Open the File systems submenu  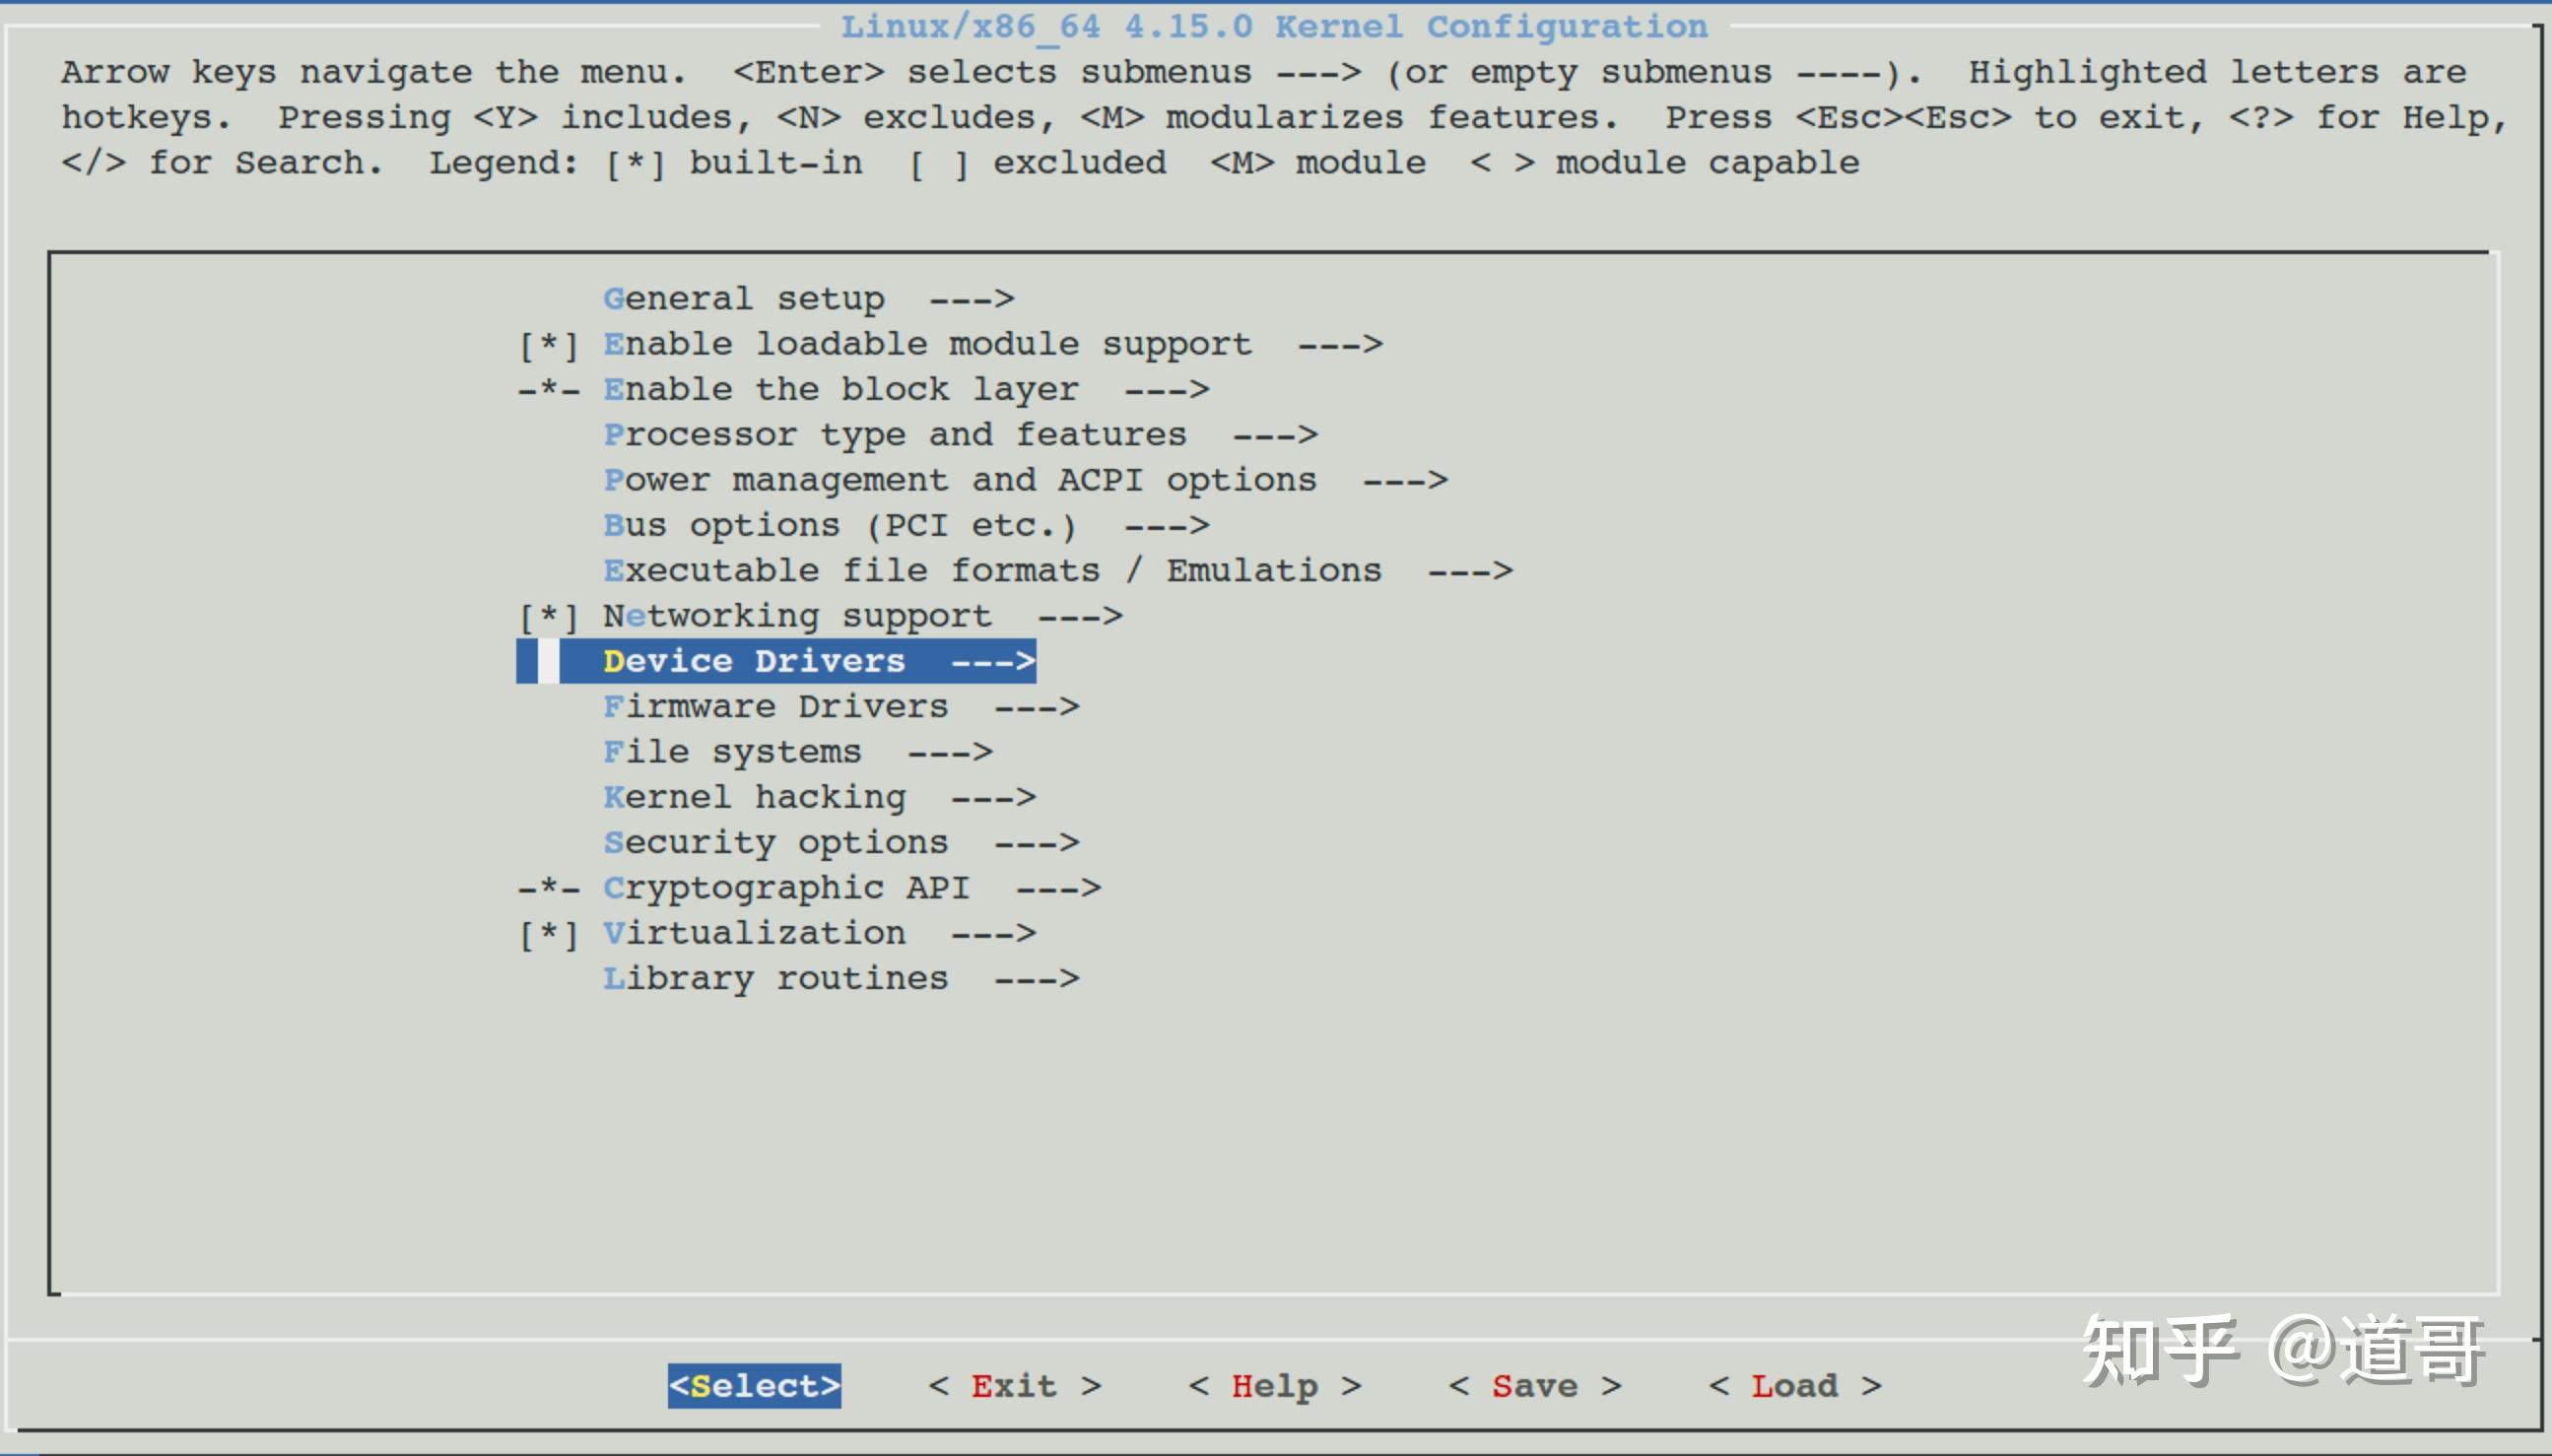[733, 750]
